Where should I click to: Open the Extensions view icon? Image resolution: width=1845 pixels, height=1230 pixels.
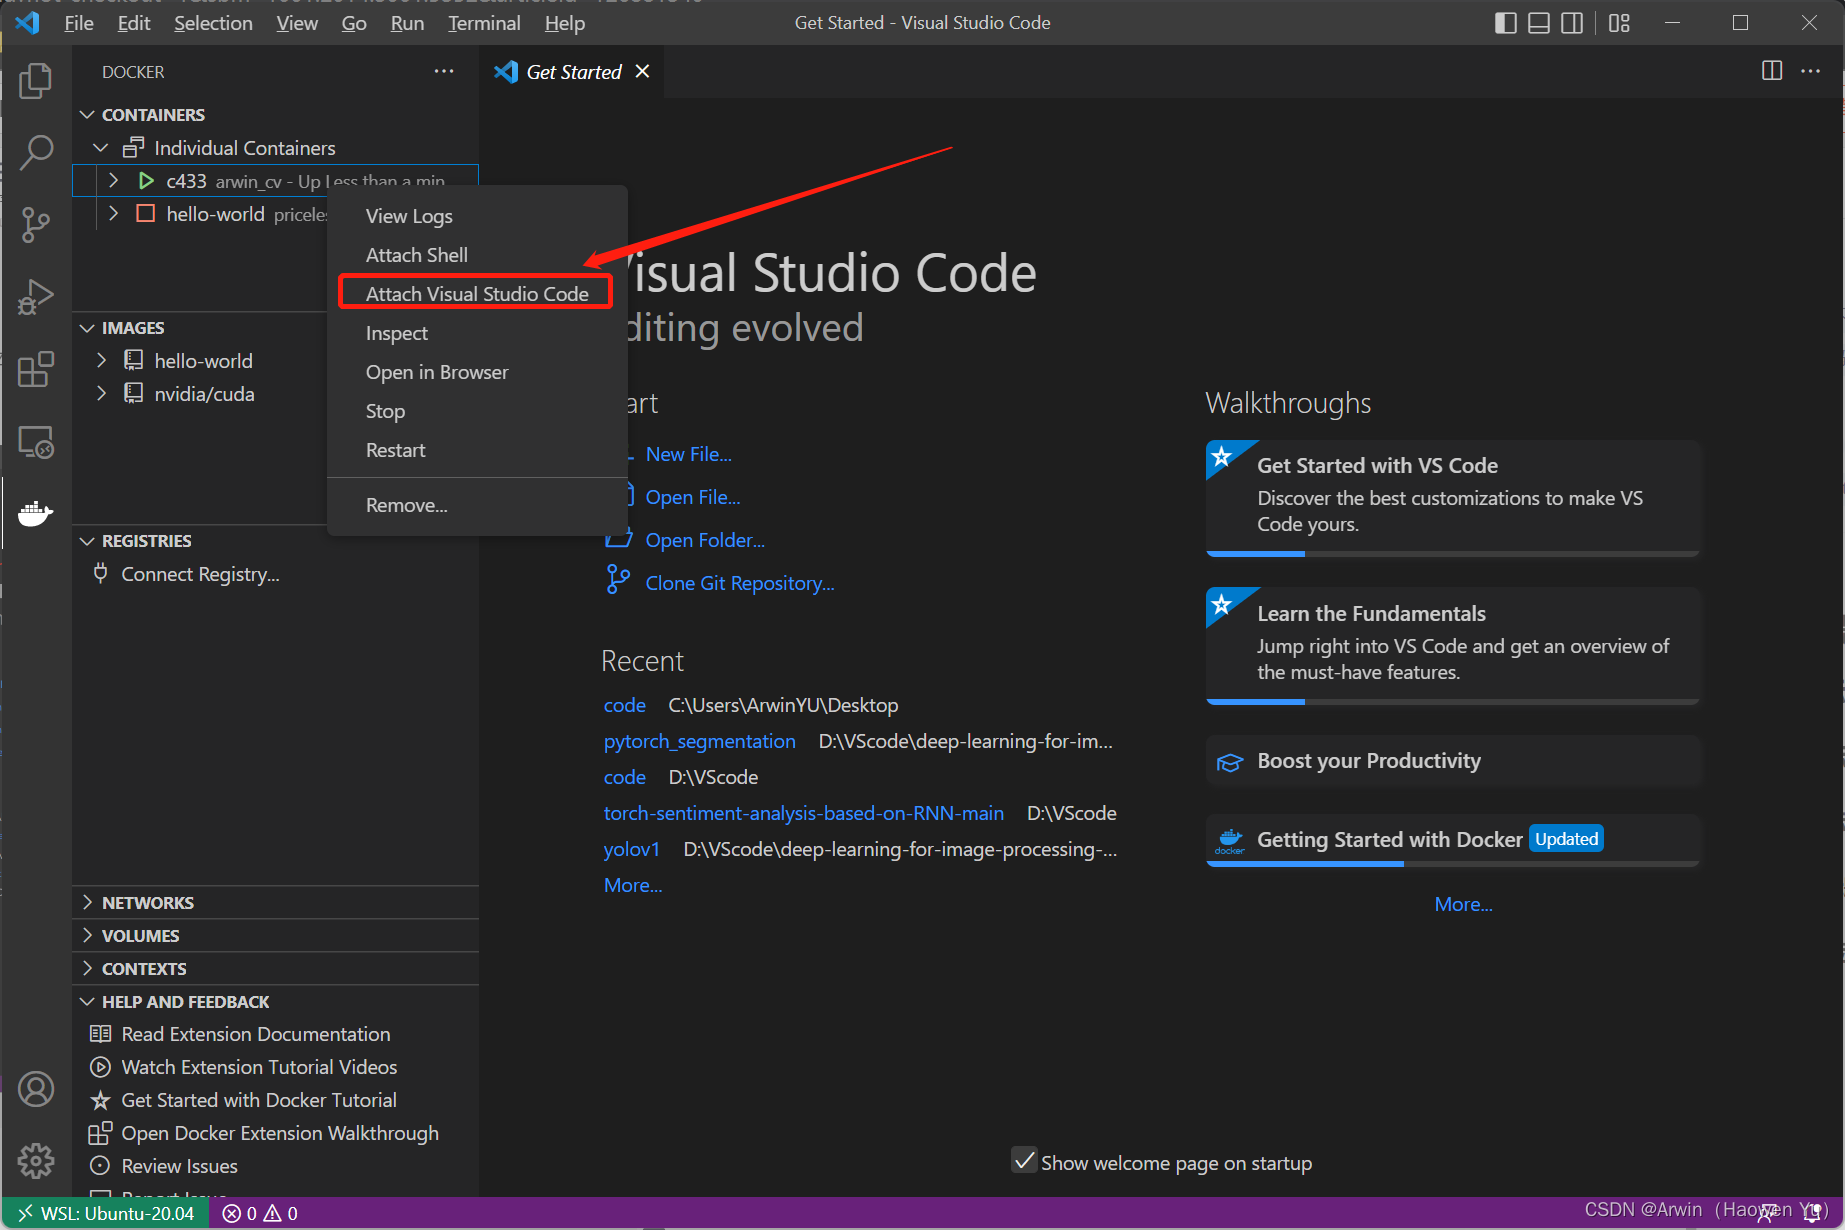pos(36,369)
